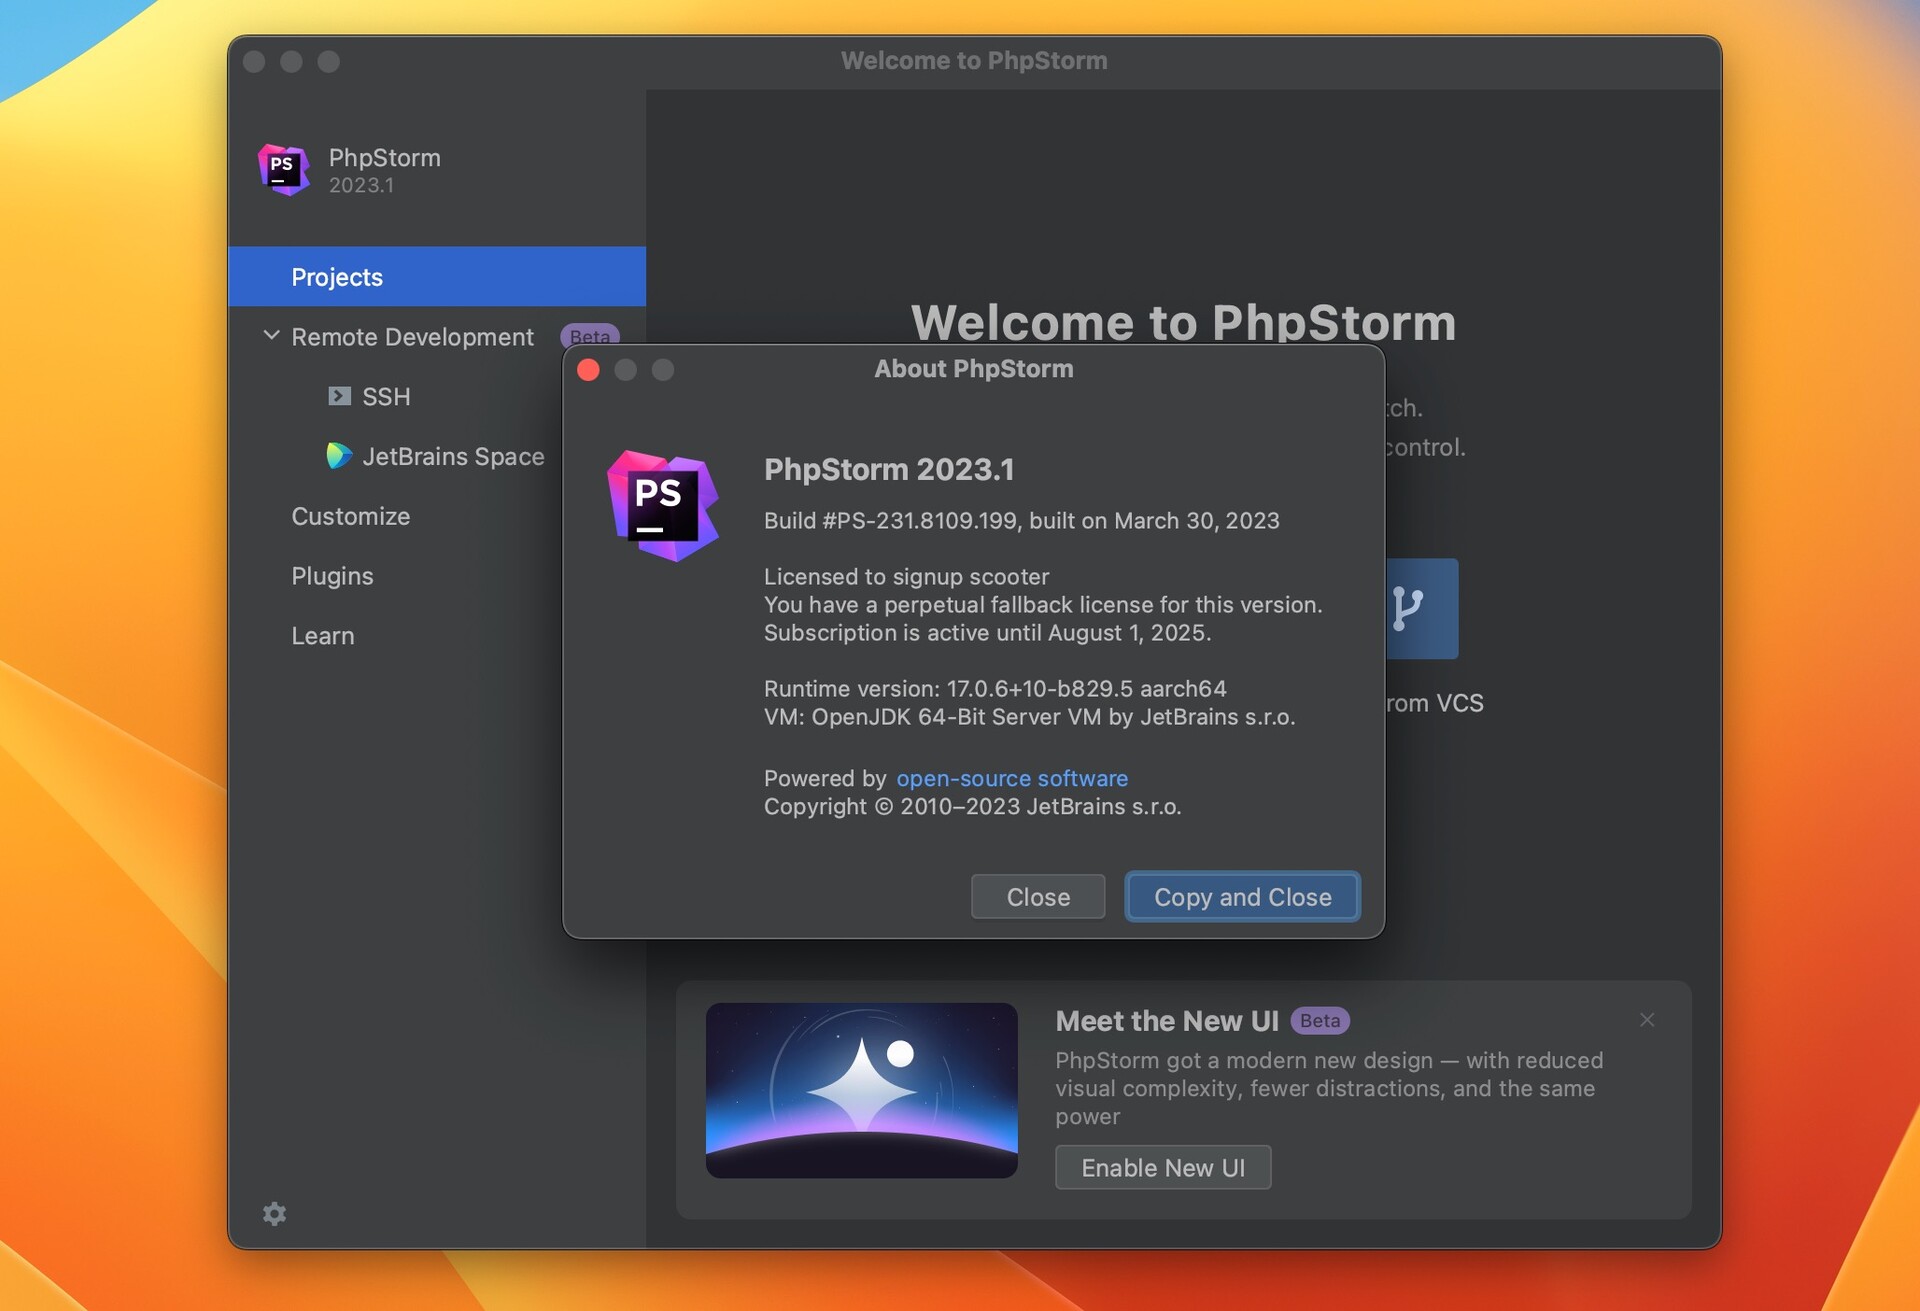The width and height of the screenshot is (1920, 1311).
Task: Enable the New UI
Action: coord(1162,1167)
